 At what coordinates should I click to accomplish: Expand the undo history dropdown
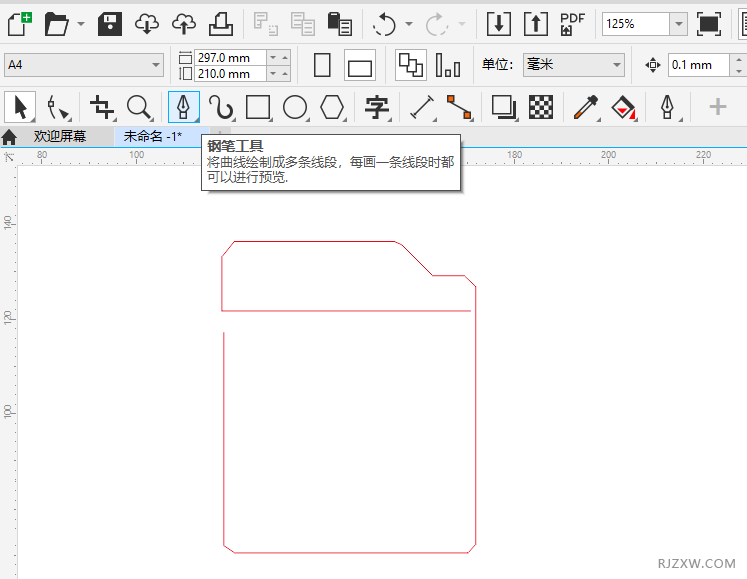pos(409,23)
